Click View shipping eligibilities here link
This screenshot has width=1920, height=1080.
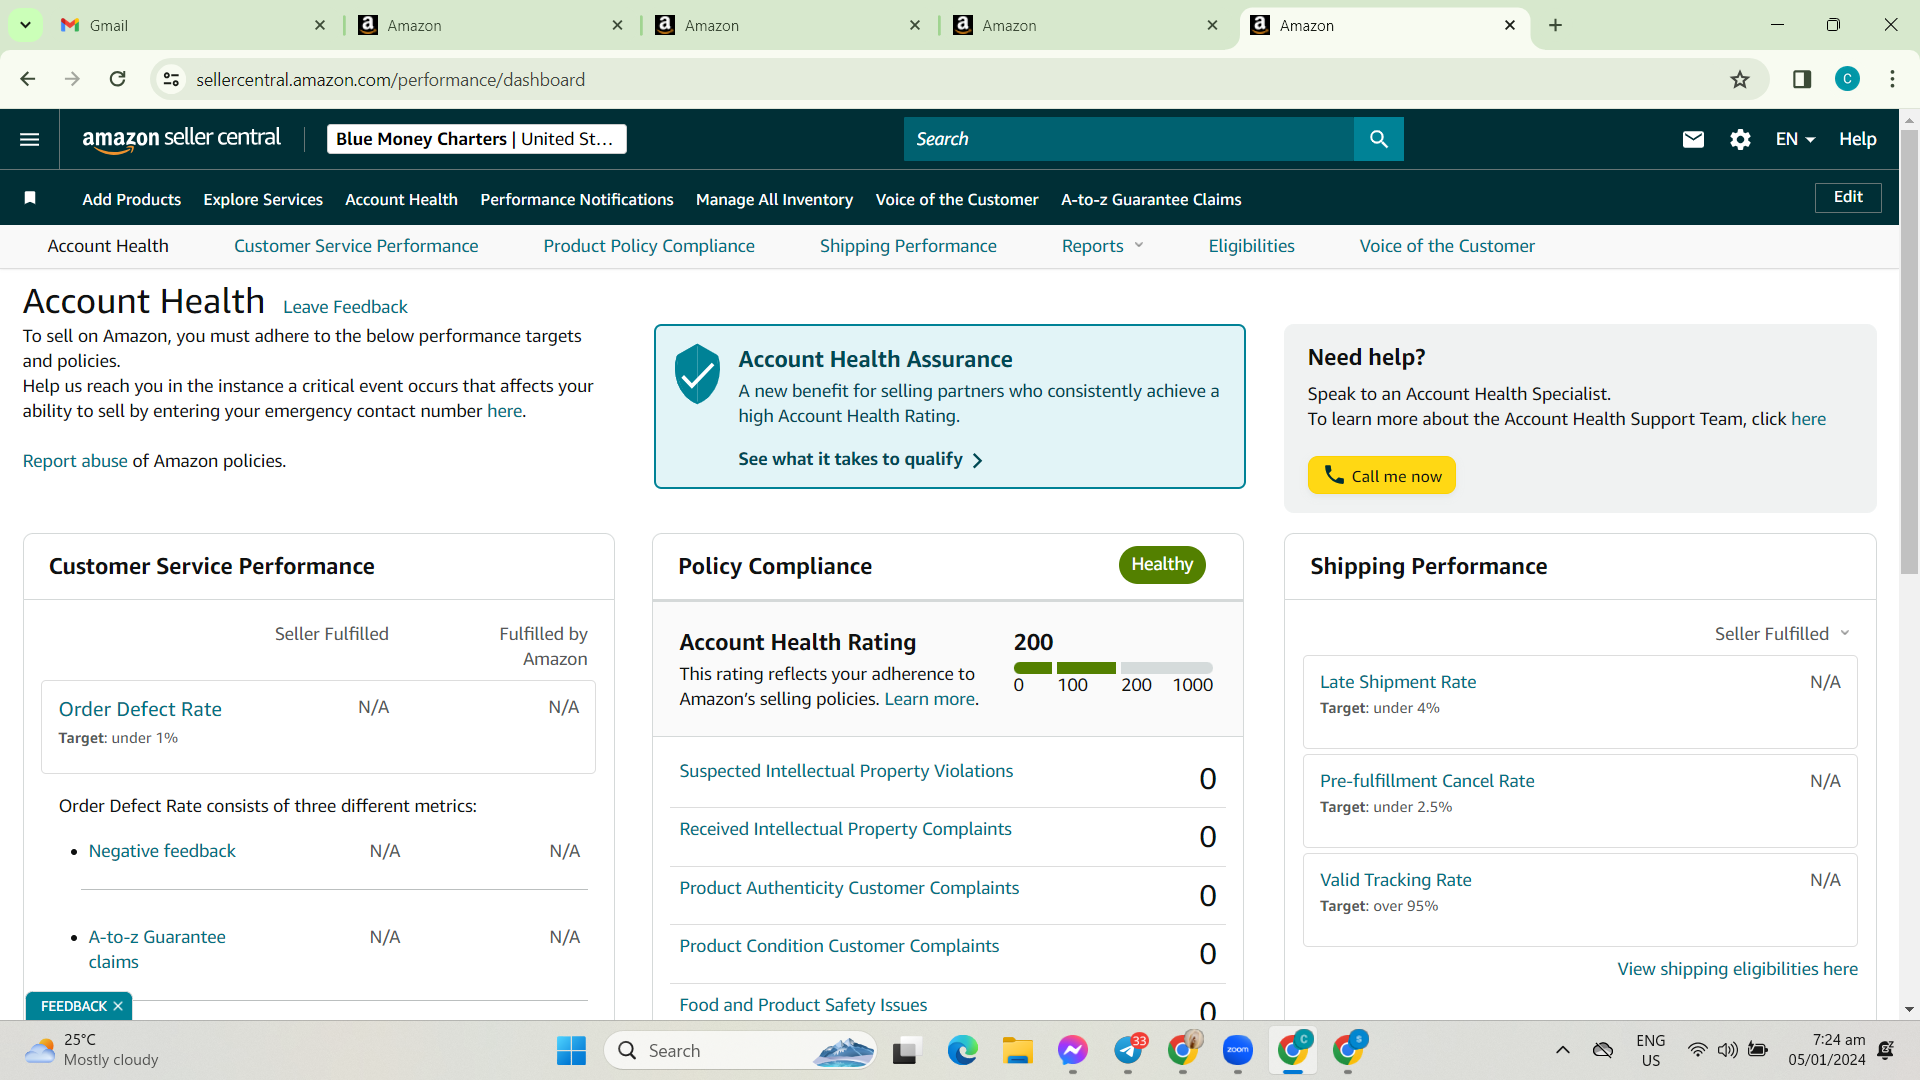[x=1738, y=969]
